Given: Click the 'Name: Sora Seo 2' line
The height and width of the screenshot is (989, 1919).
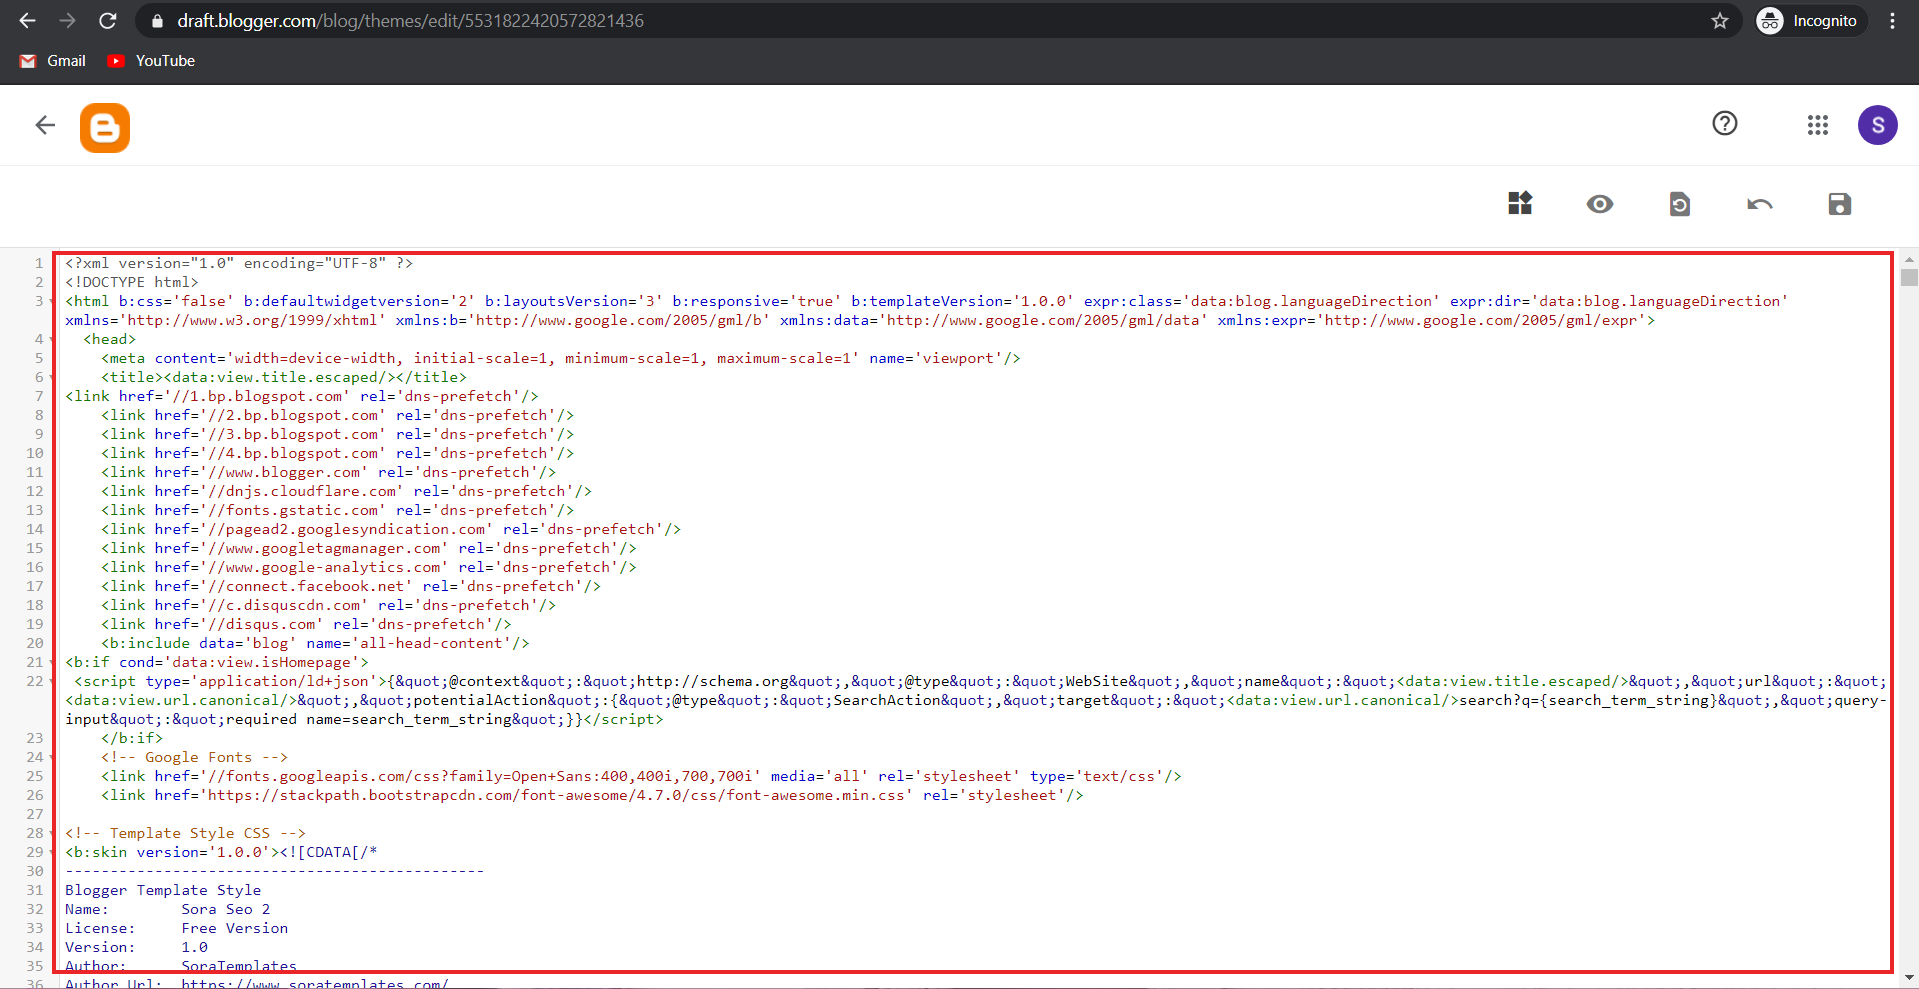Looking at the screenshot, I should pos(168,909).
